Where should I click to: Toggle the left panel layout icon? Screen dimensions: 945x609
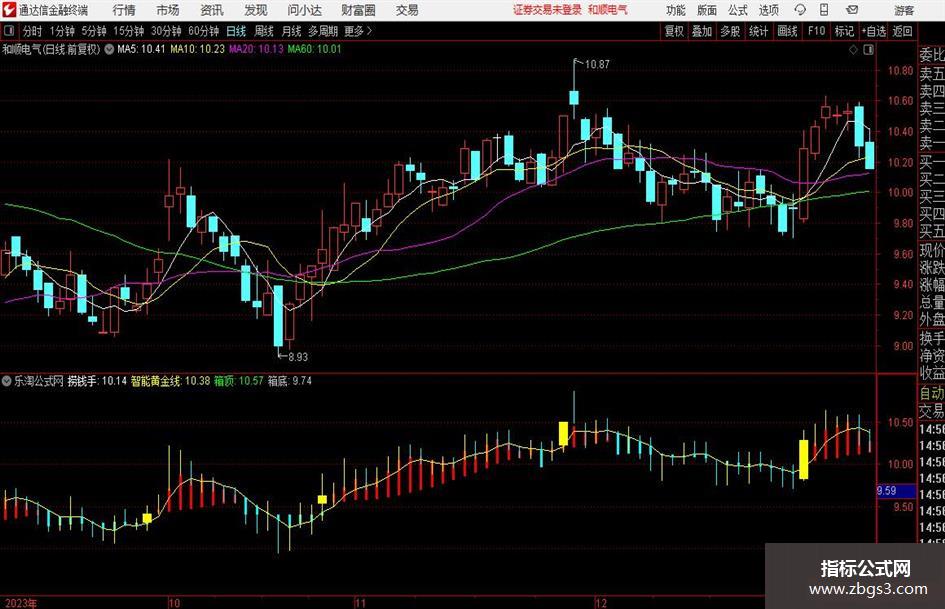[8, 31]
